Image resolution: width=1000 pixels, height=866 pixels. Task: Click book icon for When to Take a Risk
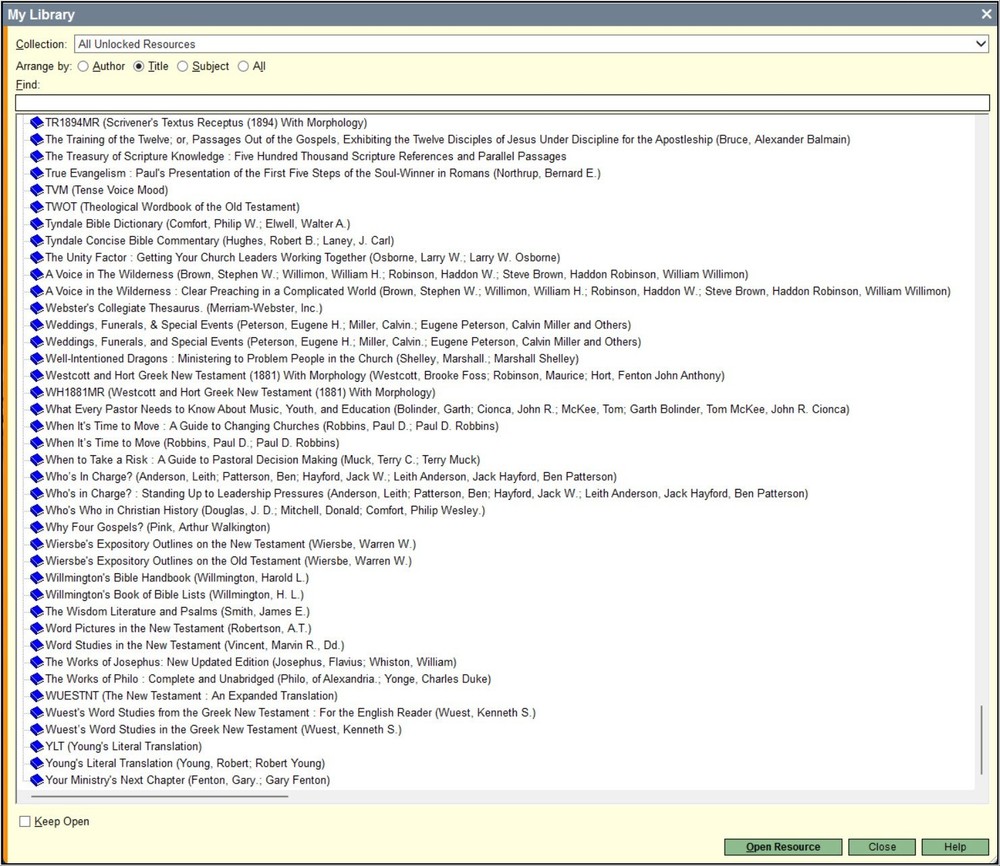[x=37, y=460]
